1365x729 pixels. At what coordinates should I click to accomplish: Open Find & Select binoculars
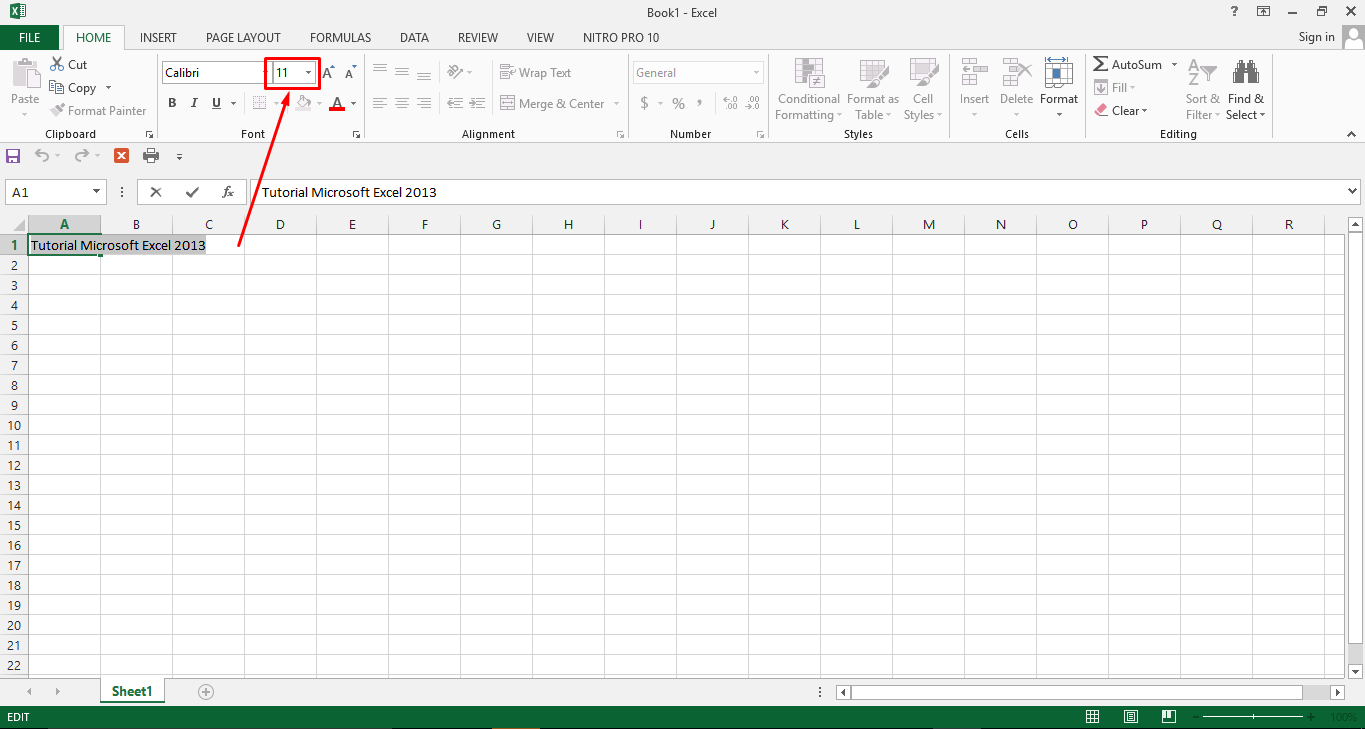1245,90
